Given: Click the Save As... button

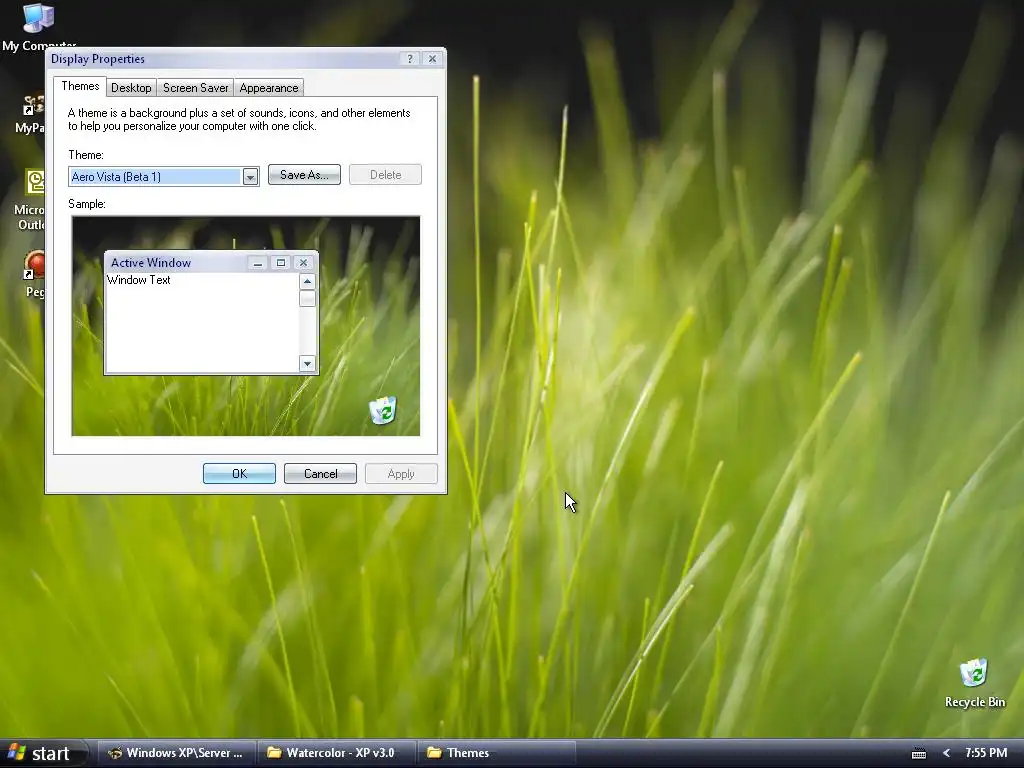Looking at the screenshot, I should (304, 174).
